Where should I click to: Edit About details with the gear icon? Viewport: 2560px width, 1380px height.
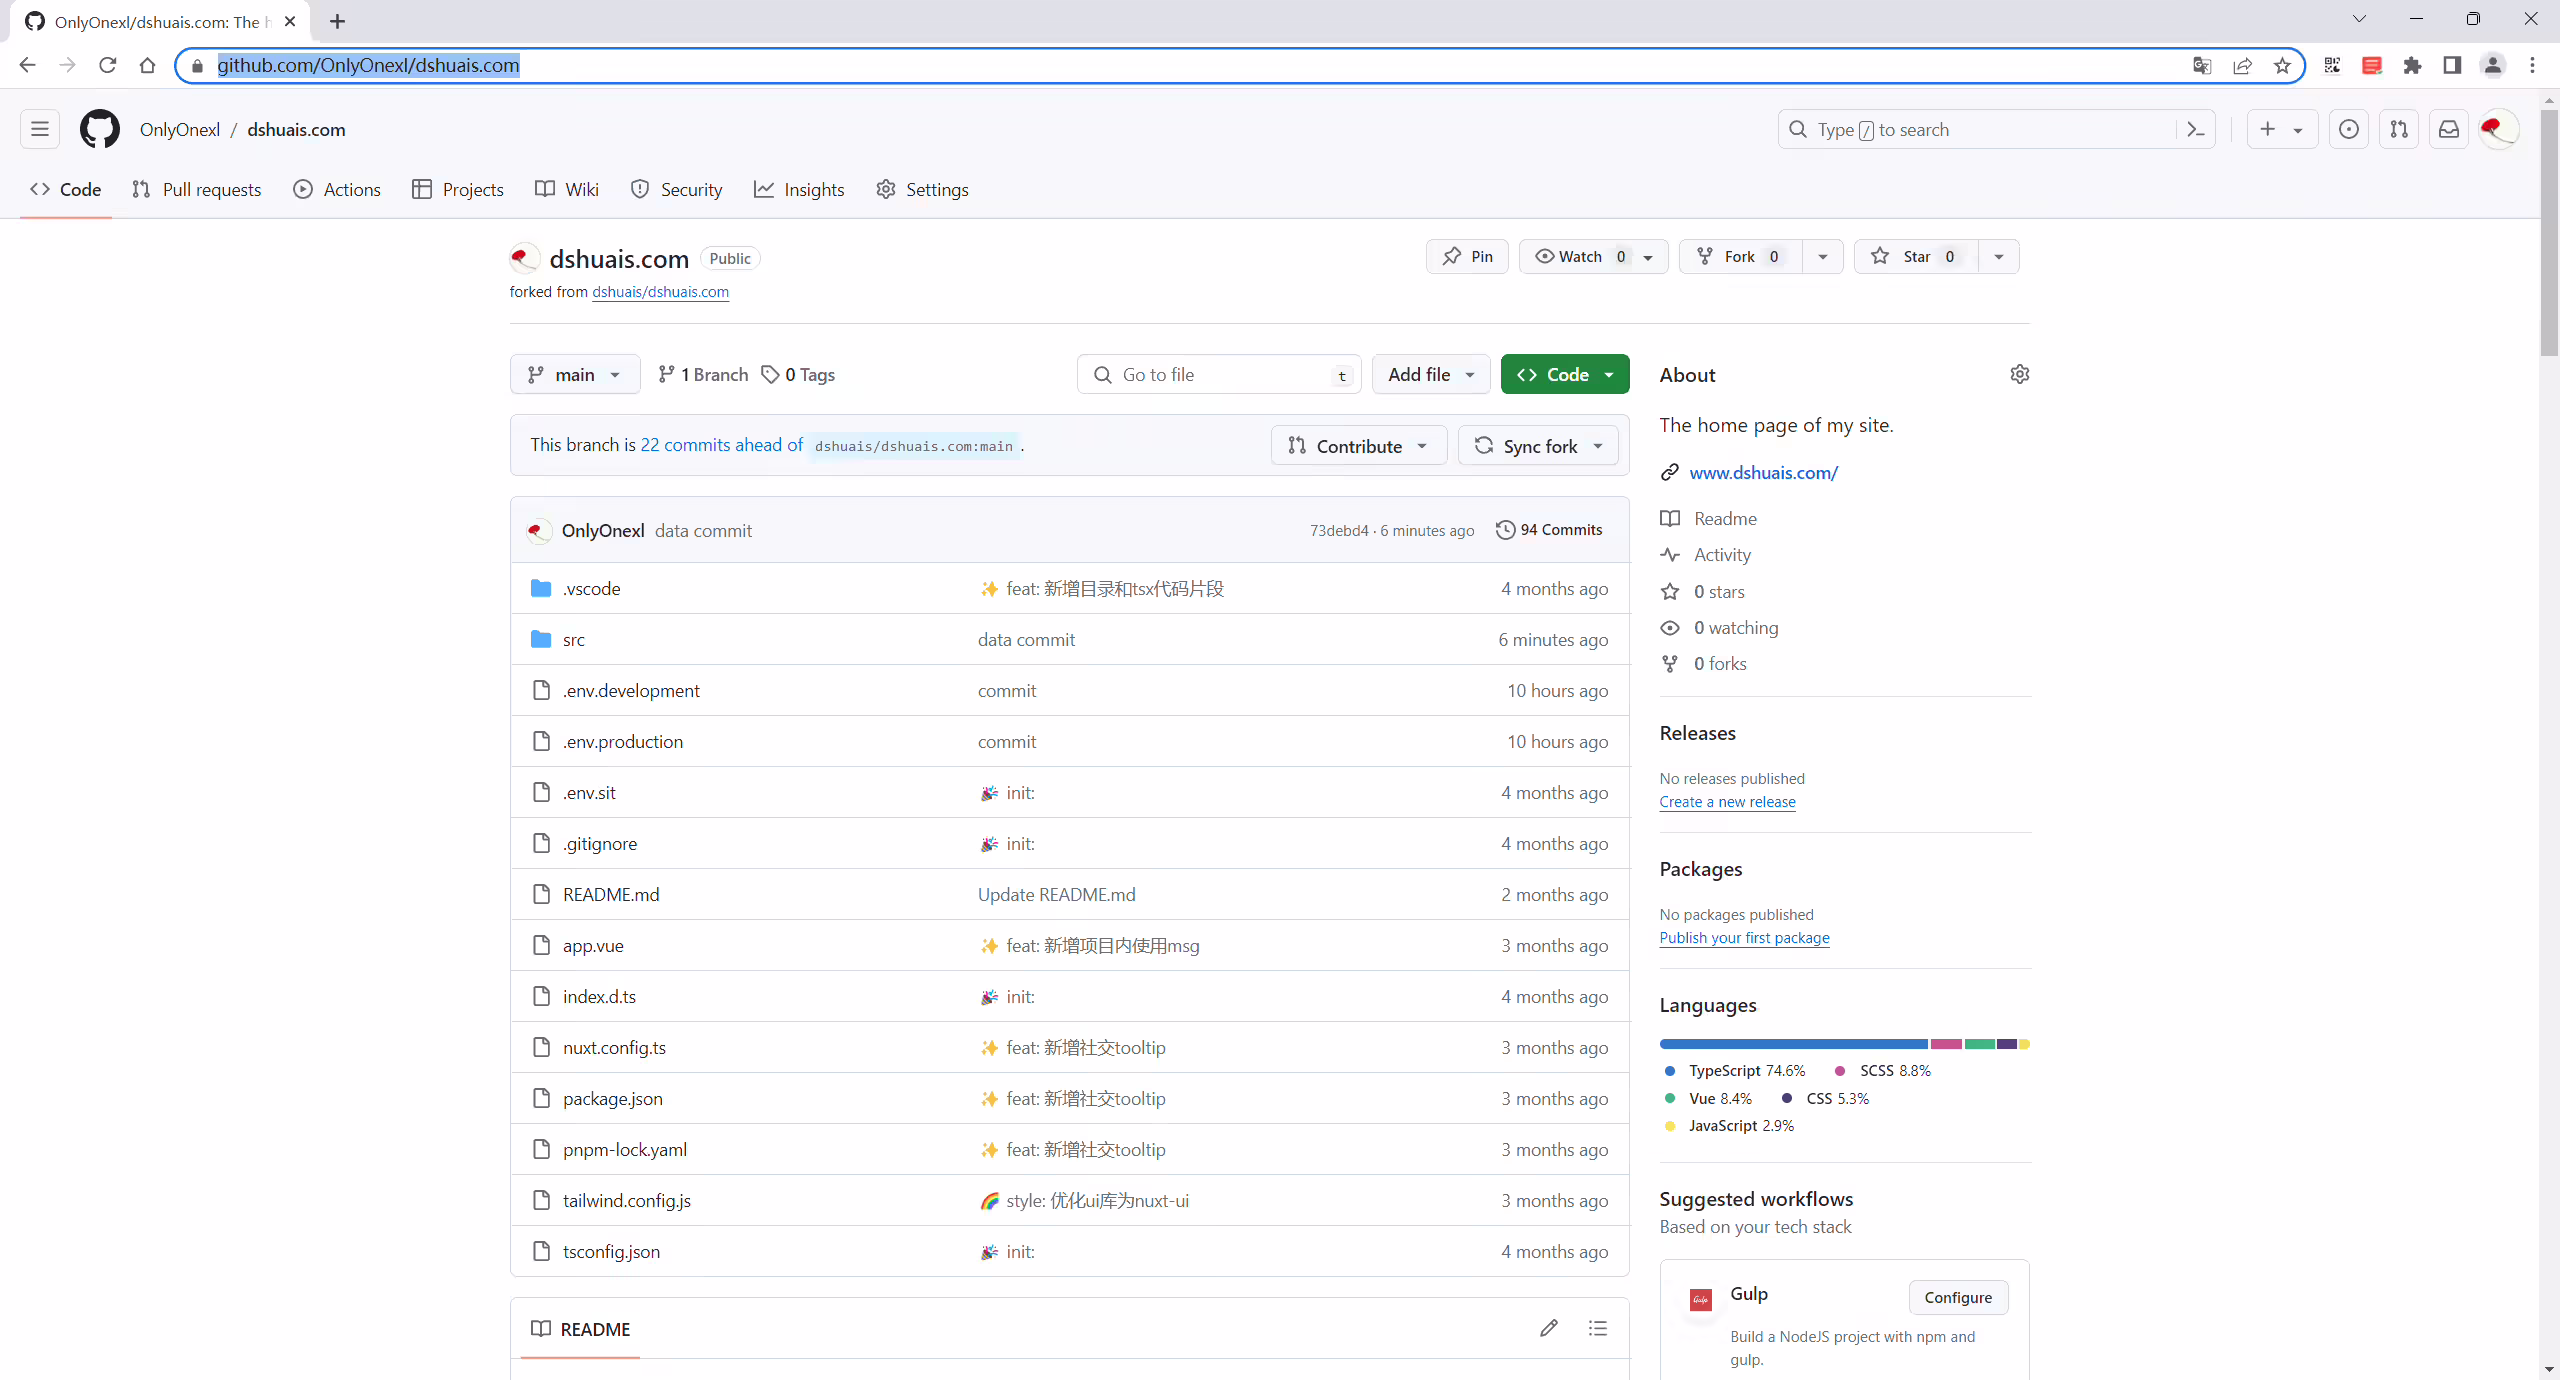(2020, 374)
